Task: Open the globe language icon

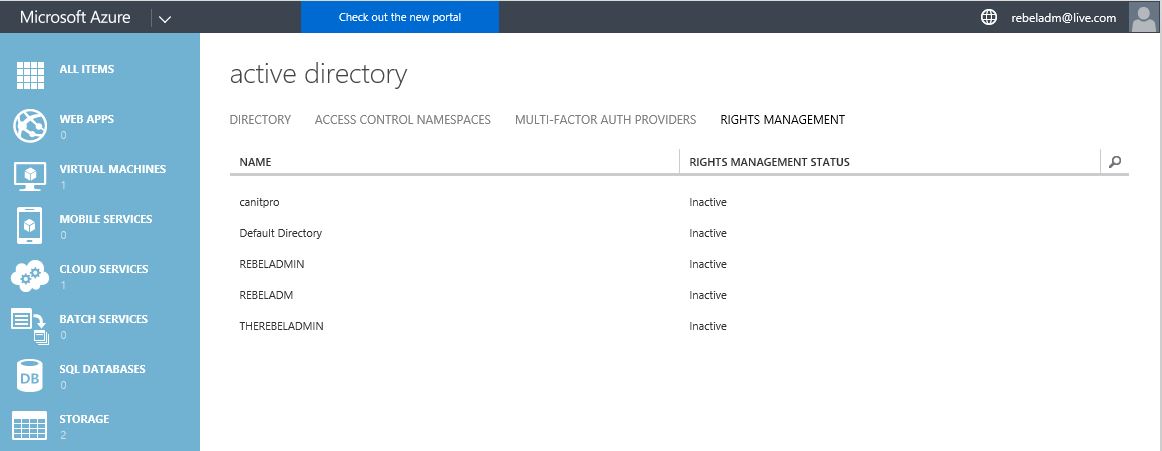Action: [x=989, y=17]
